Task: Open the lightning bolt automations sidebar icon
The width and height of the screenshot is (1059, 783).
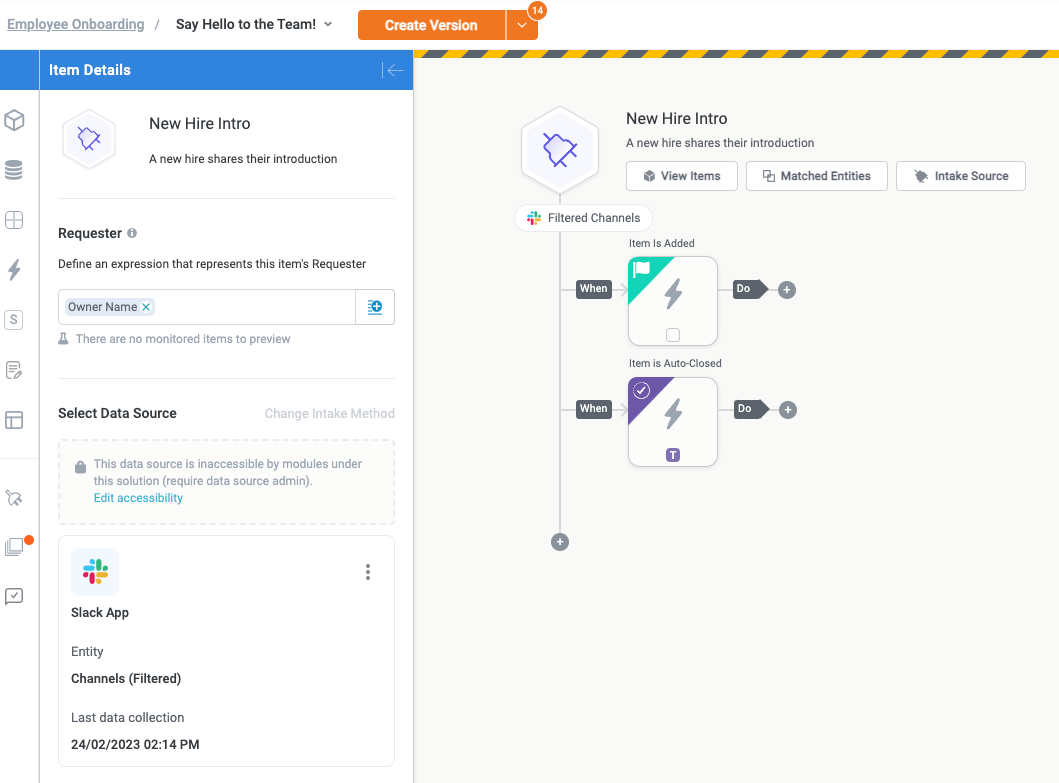Action: [14, 270]
